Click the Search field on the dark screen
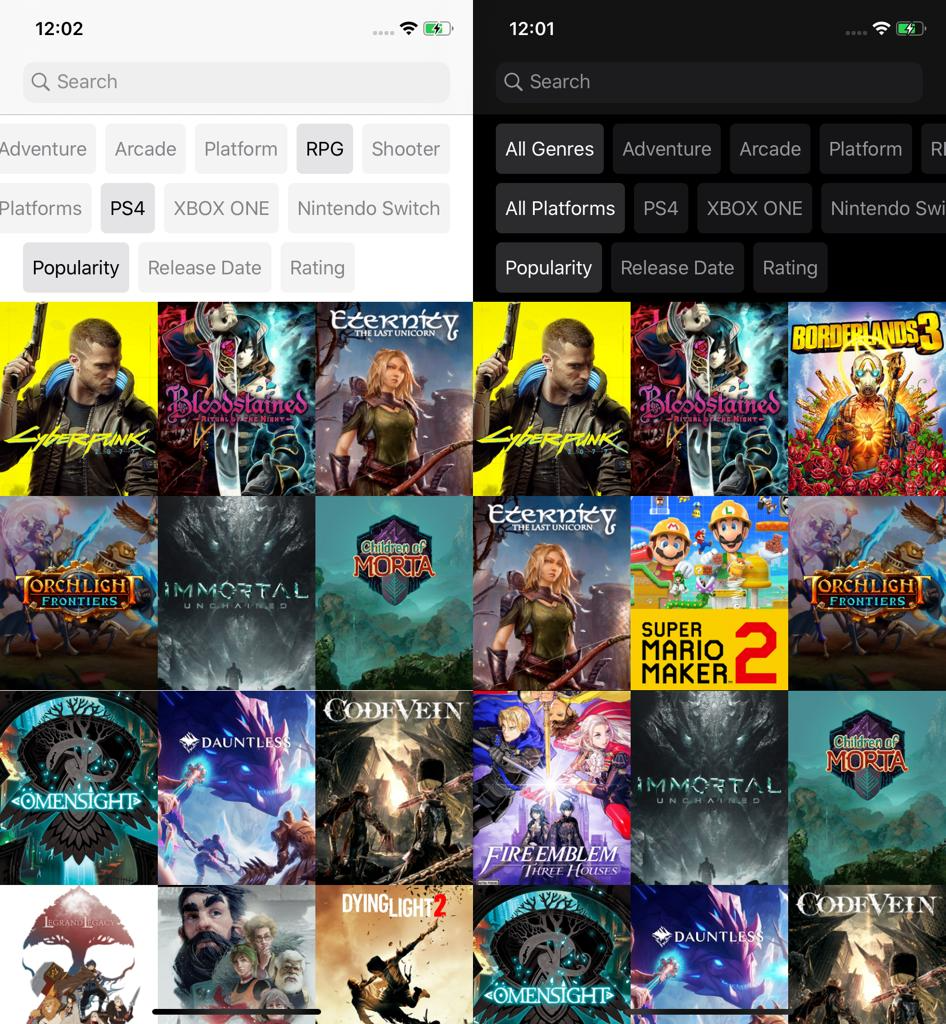Image resolution: width=946 pixels, height=1024 pixels. click(709, 82)
